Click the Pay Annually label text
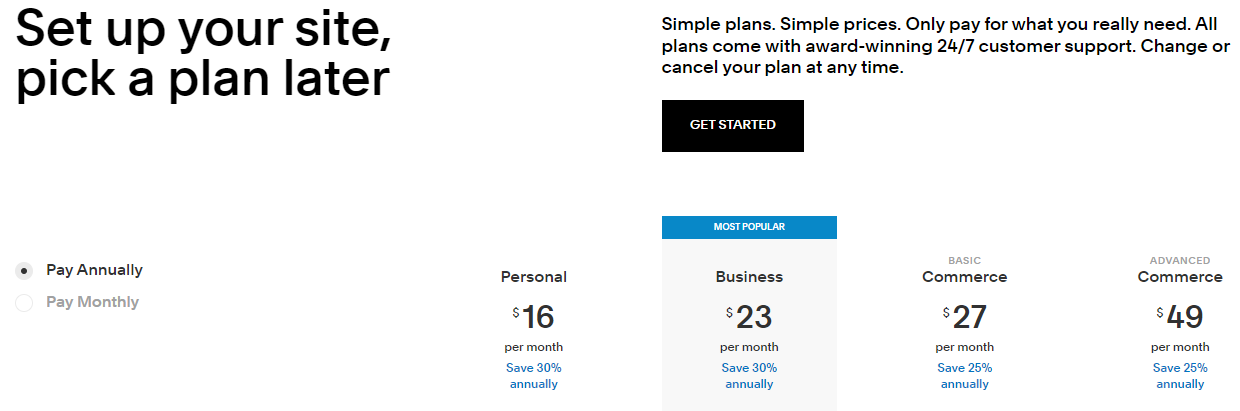1240x411 pixels. 94,270
